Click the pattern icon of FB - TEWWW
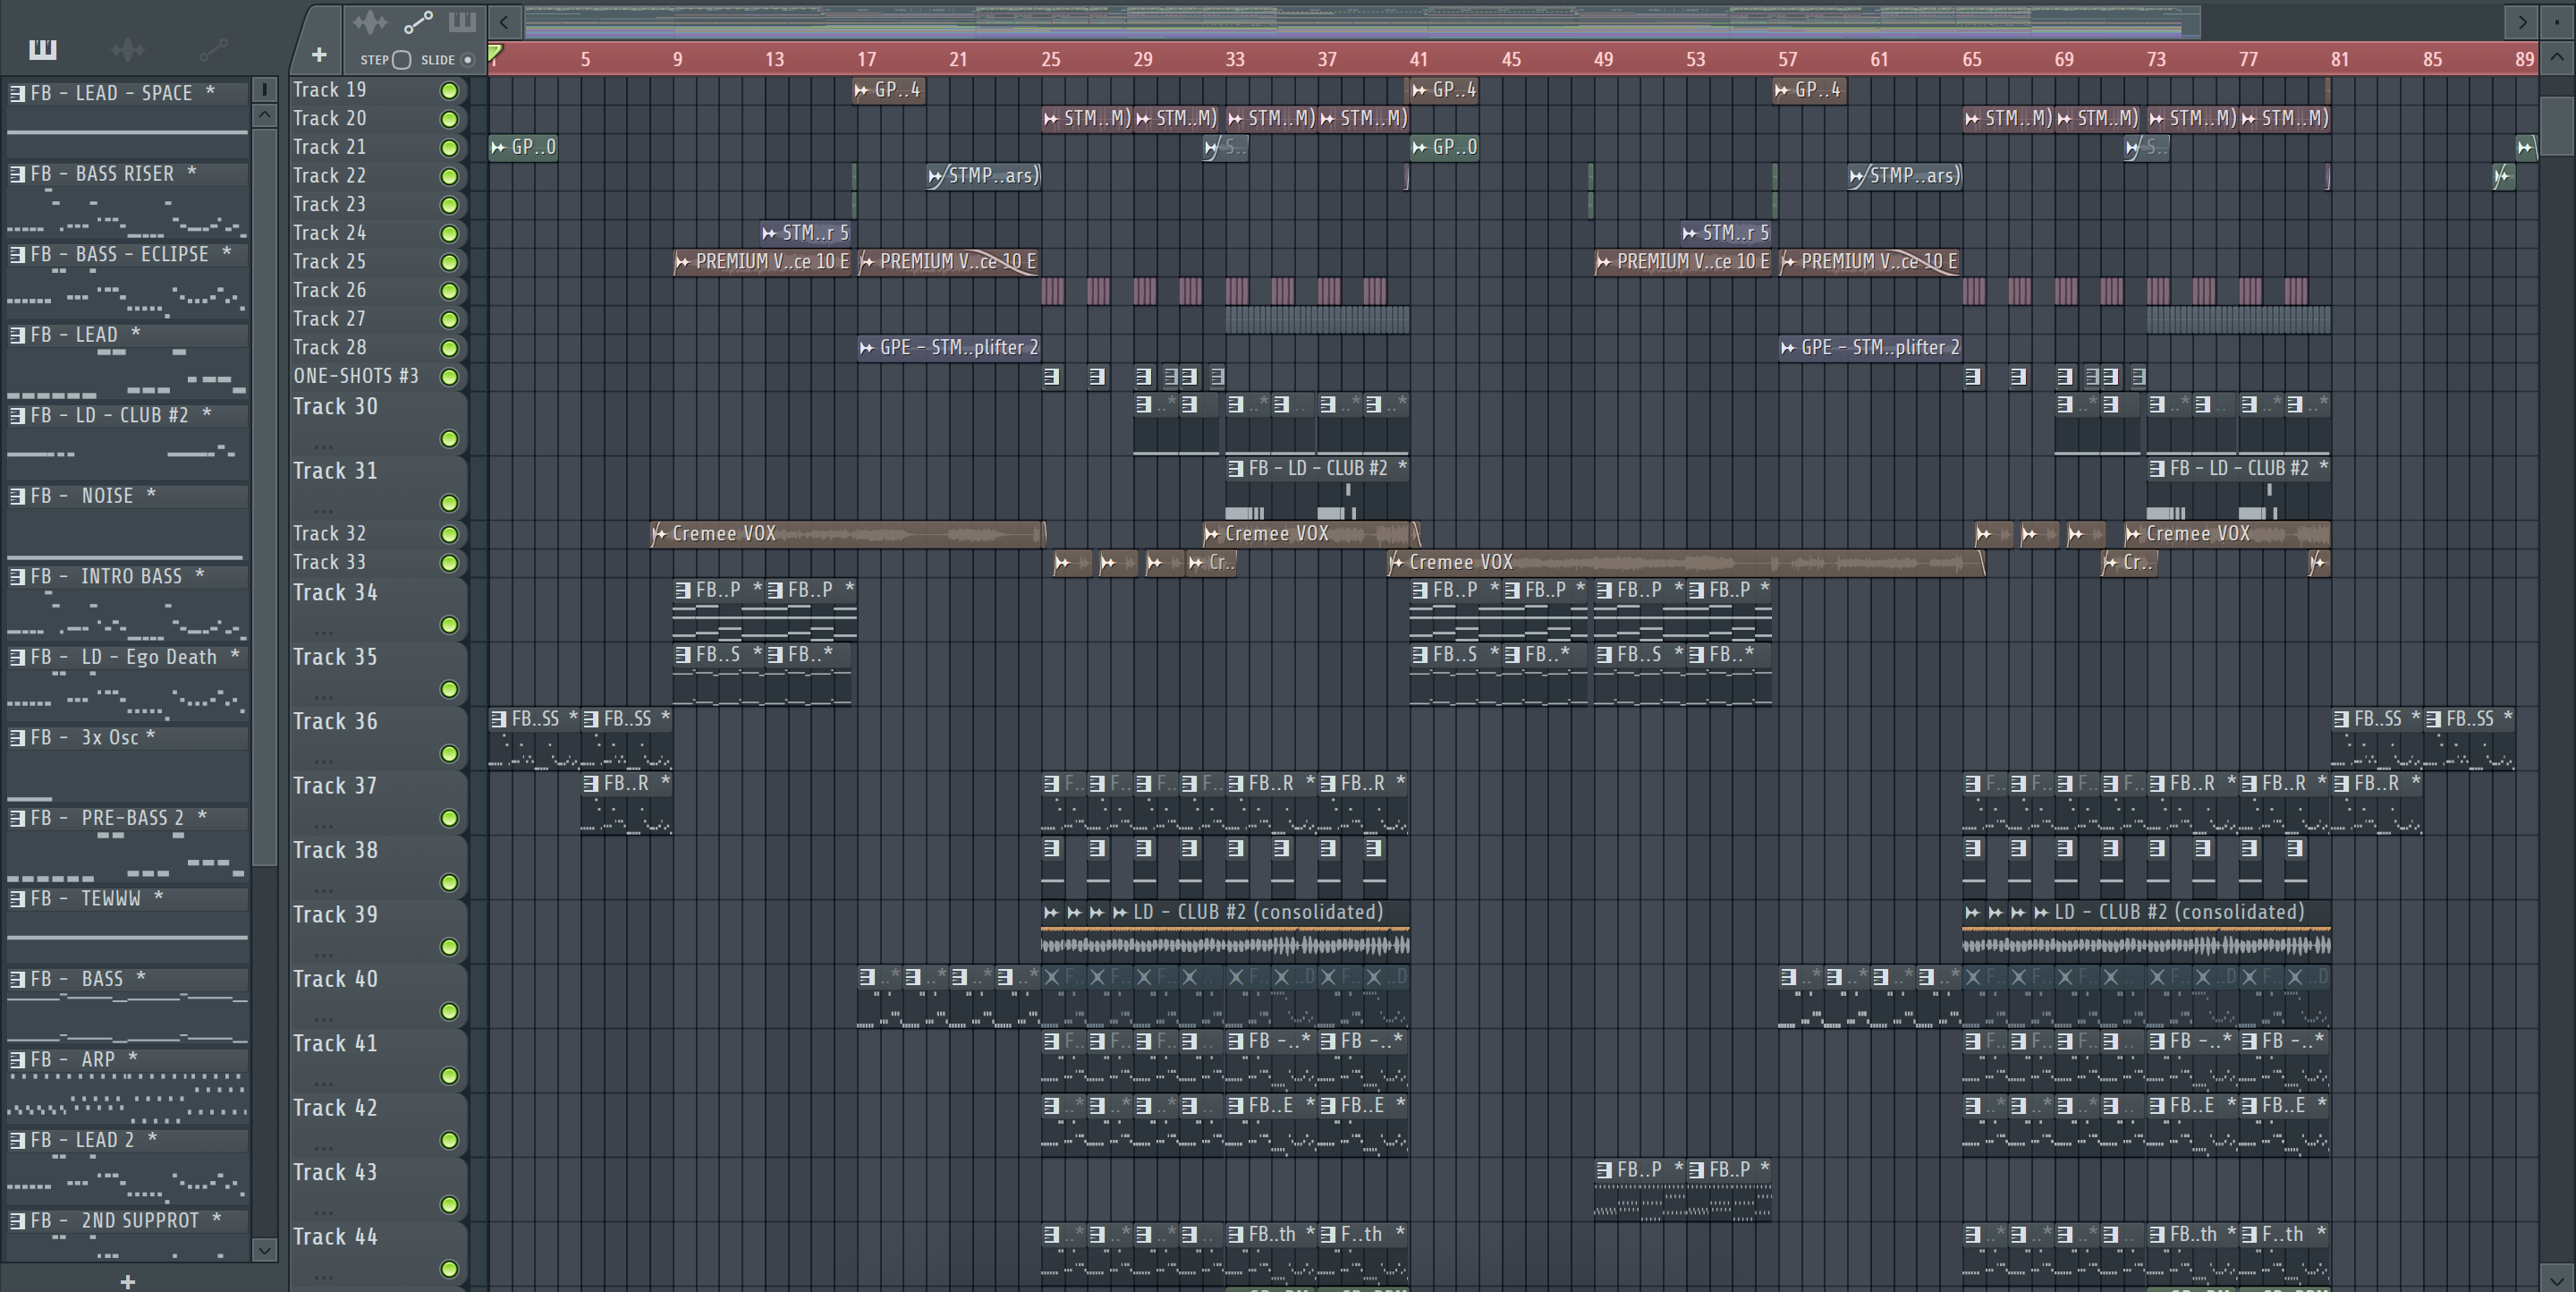The width and height of the screenshot is (2576, 1292). (x=18, y=899)
